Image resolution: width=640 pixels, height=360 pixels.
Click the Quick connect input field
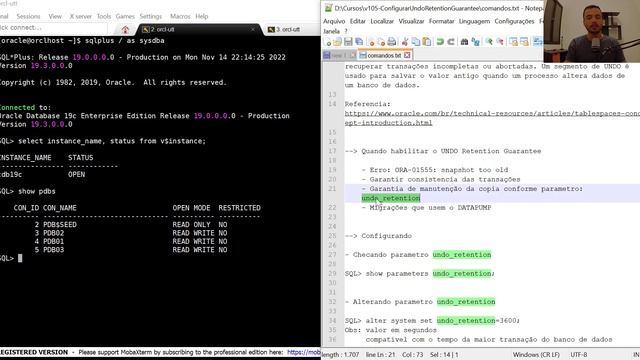coord(53,28)
